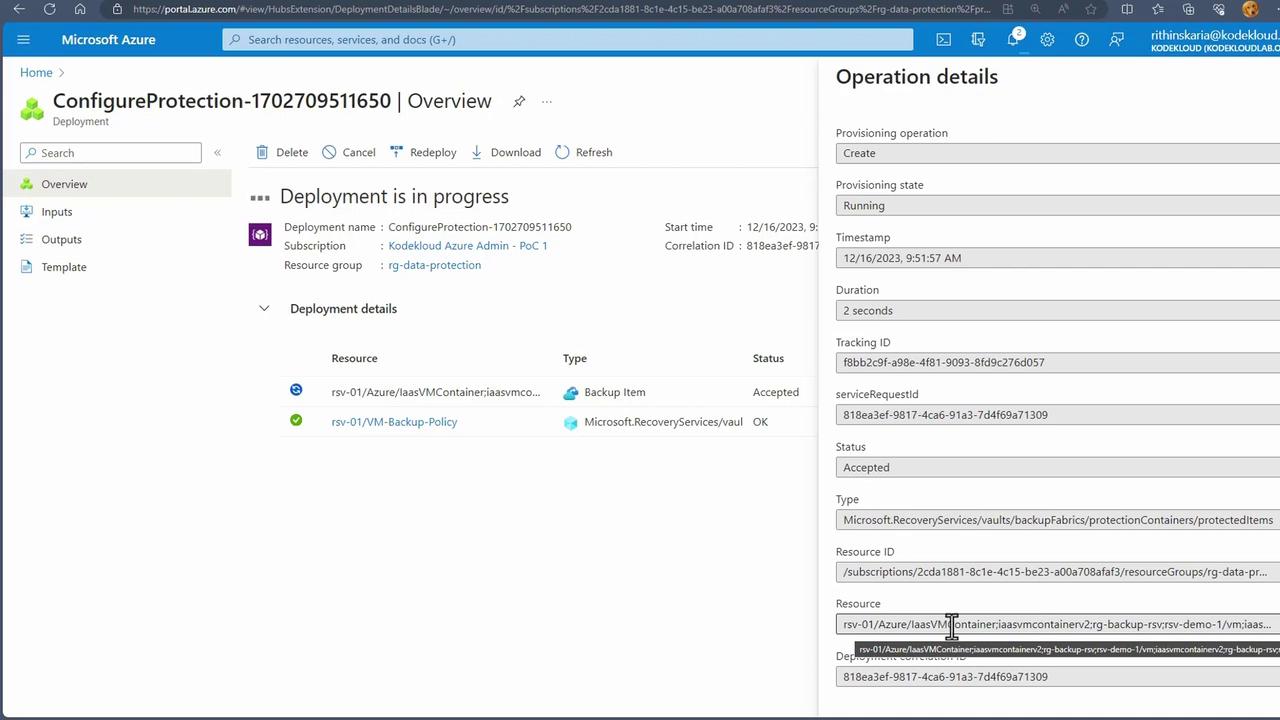1280x720 pixels.
Task: Go back with the browser back arrow
Action: 19,10
